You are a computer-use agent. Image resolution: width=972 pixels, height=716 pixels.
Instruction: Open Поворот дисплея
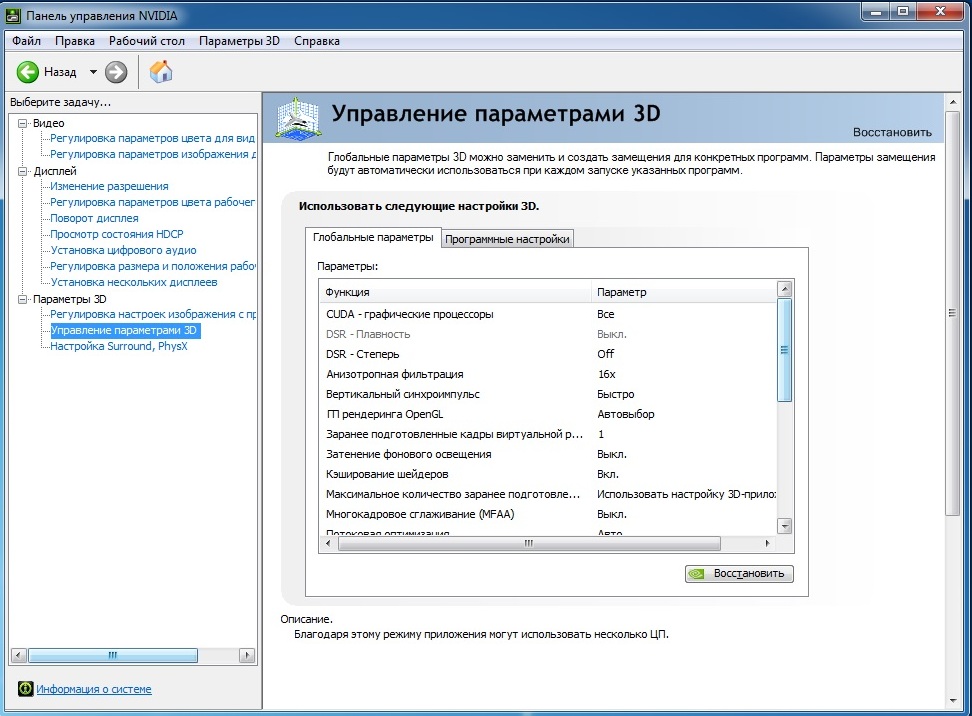tap(94, 218)
